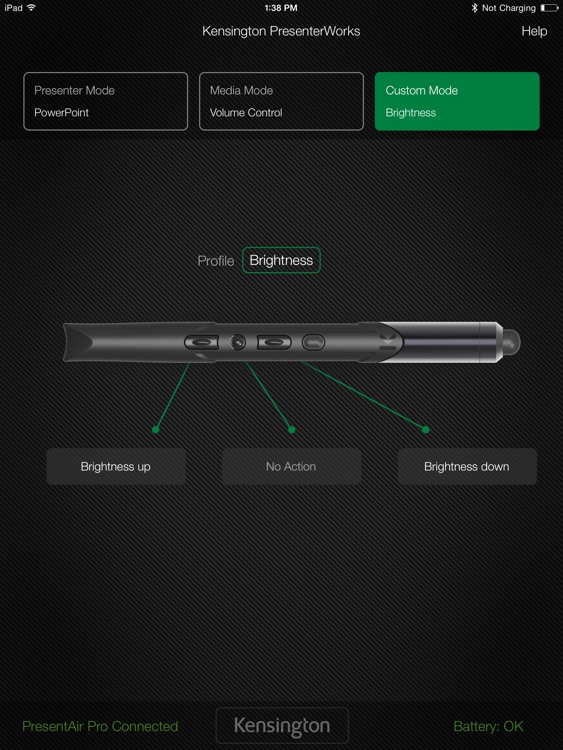563x750 pixels.
Task: Click the green dot above Brightness up
Action: (155, 430)
